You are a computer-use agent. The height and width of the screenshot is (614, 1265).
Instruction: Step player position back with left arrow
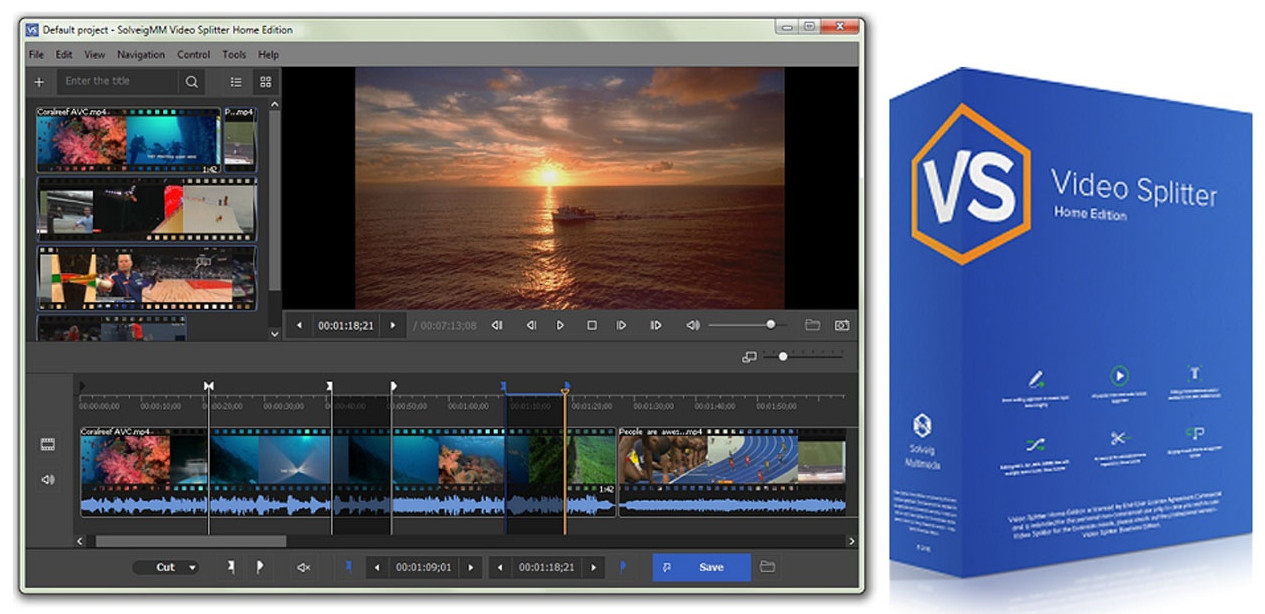pos(299,325)
